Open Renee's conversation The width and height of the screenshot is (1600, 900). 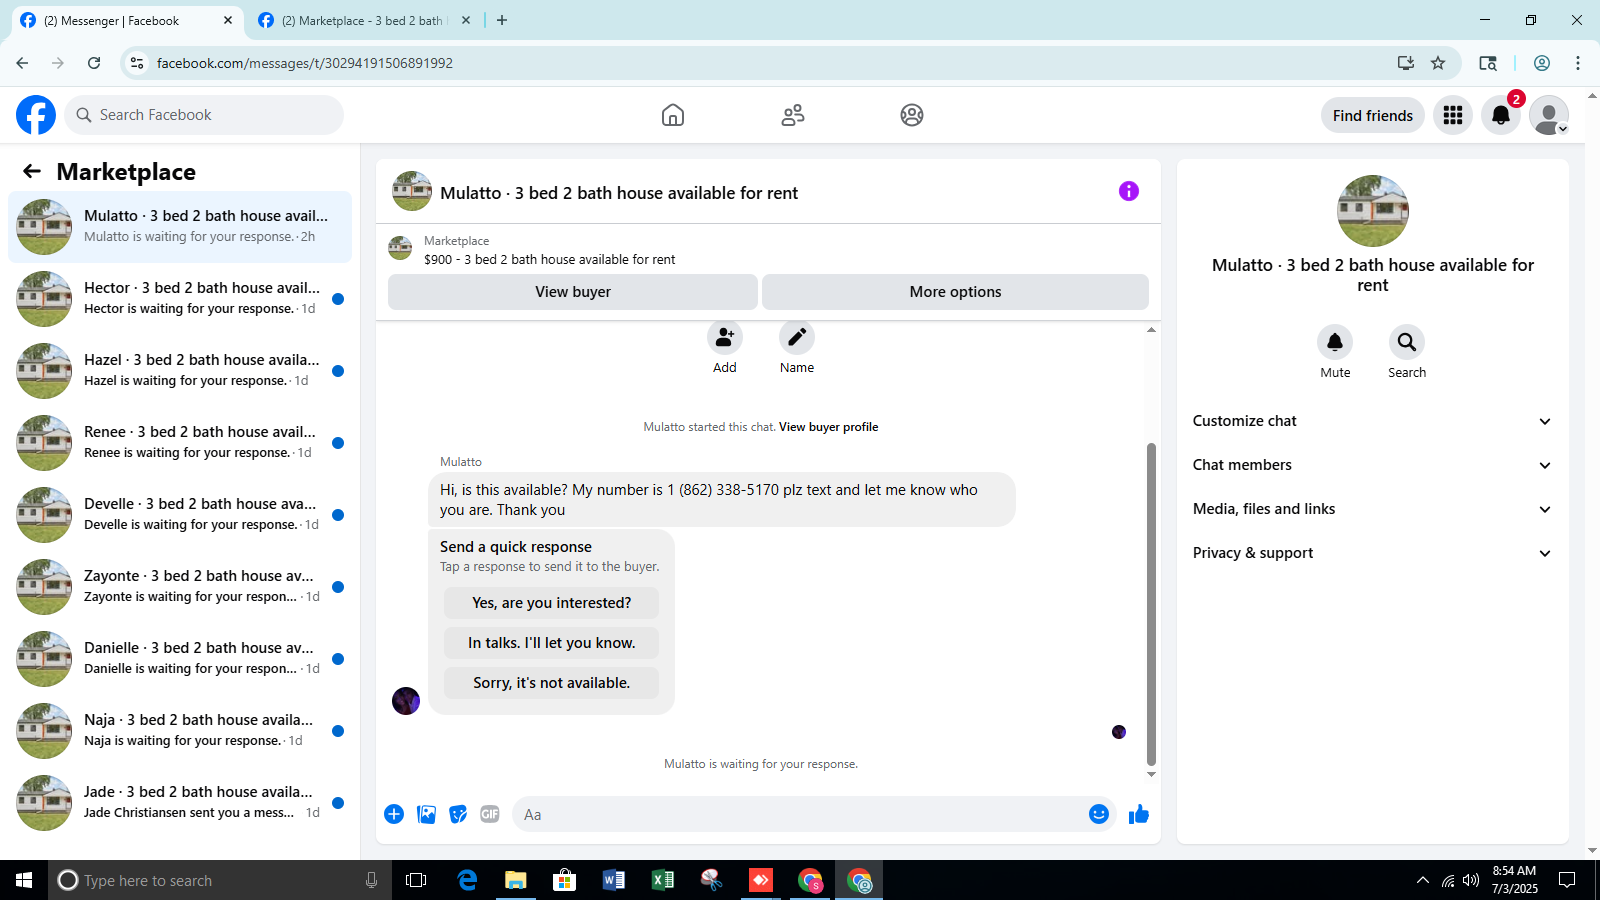[180, 442]
